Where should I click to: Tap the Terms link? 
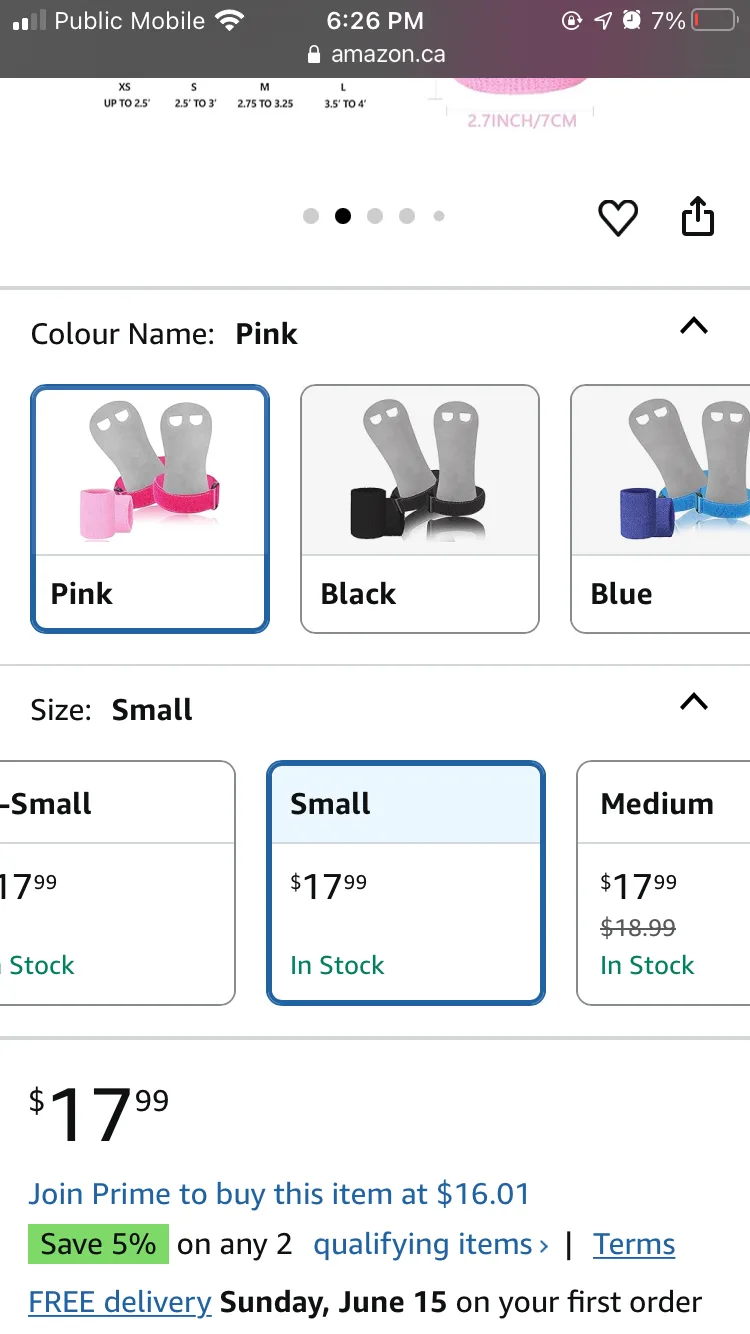tap(633, 1244)
